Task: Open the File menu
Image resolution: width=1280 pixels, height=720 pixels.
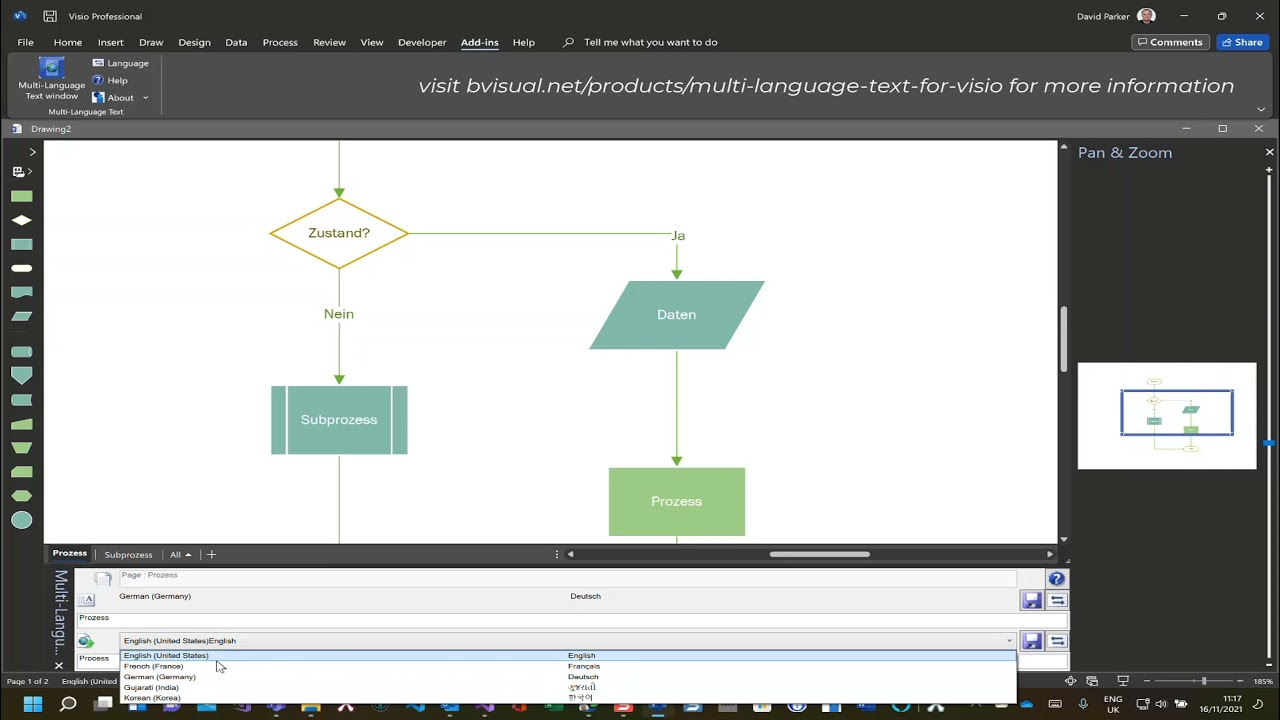Action: [25, 42]
